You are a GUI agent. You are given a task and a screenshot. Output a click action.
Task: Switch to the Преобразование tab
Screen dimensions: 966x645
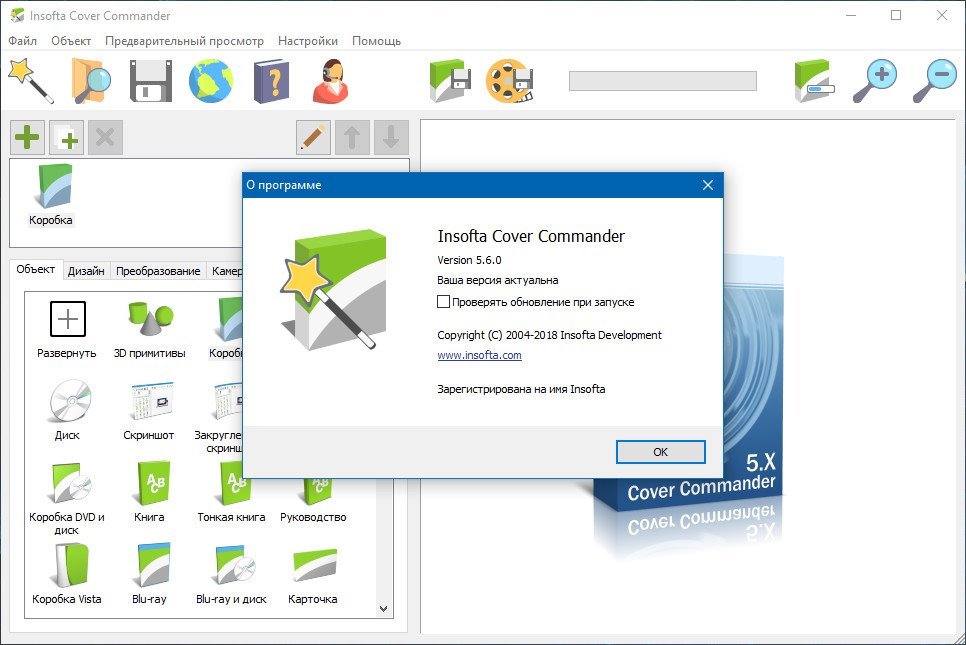pyautogui.click(x=158, y=270)
